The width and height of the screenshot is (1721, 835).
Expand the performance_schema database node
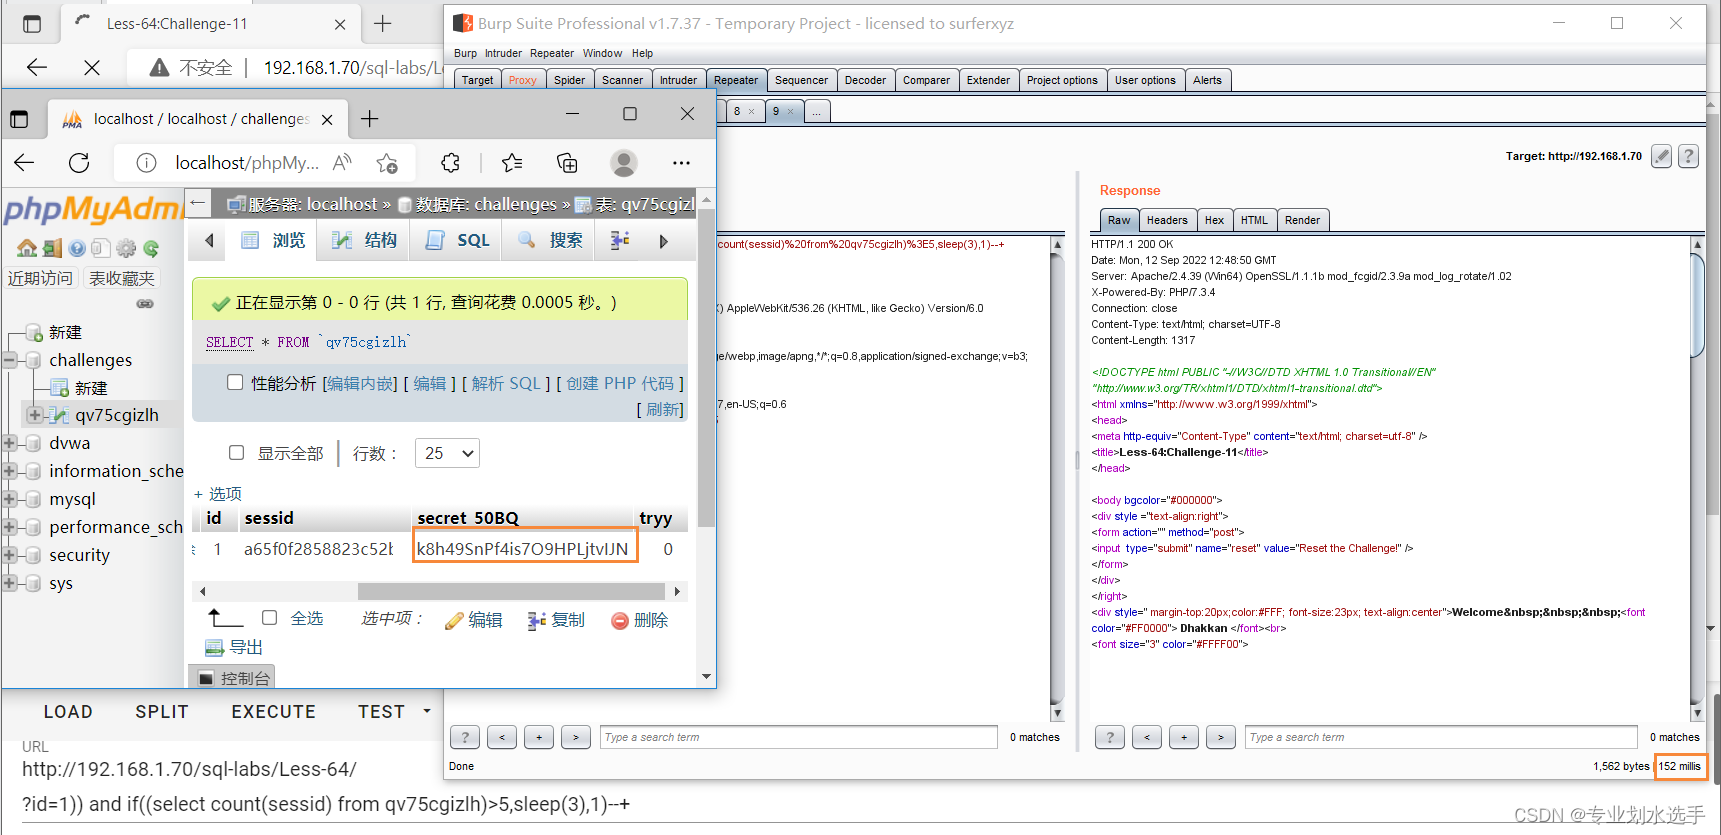(x=10, y=527)
